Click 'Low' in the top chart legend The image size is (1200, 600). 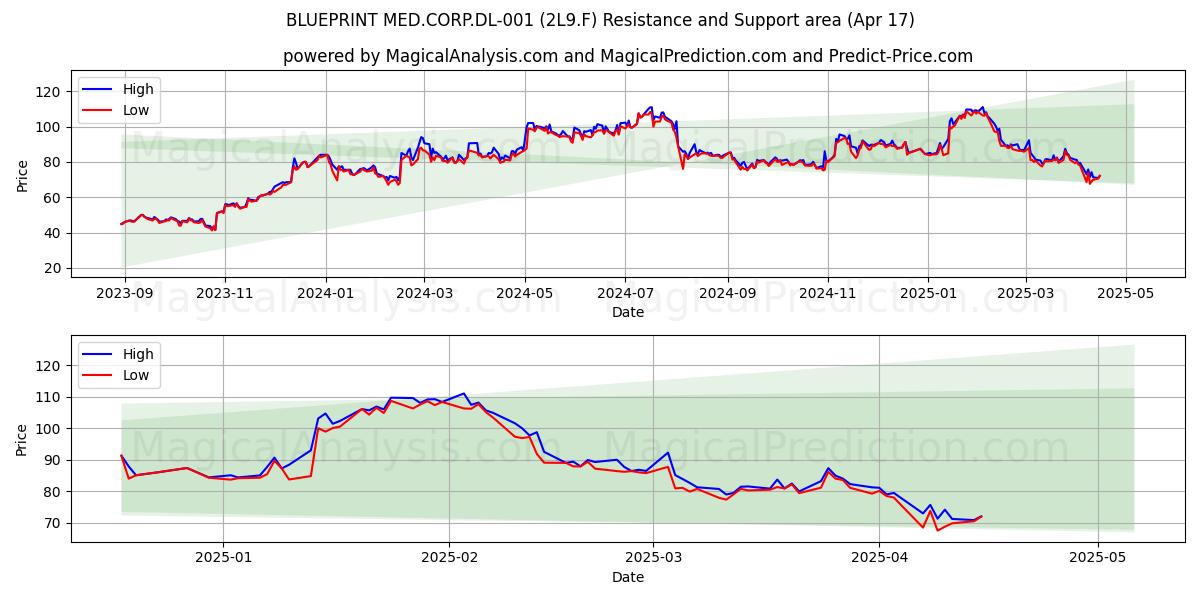(x=136, y=110)
